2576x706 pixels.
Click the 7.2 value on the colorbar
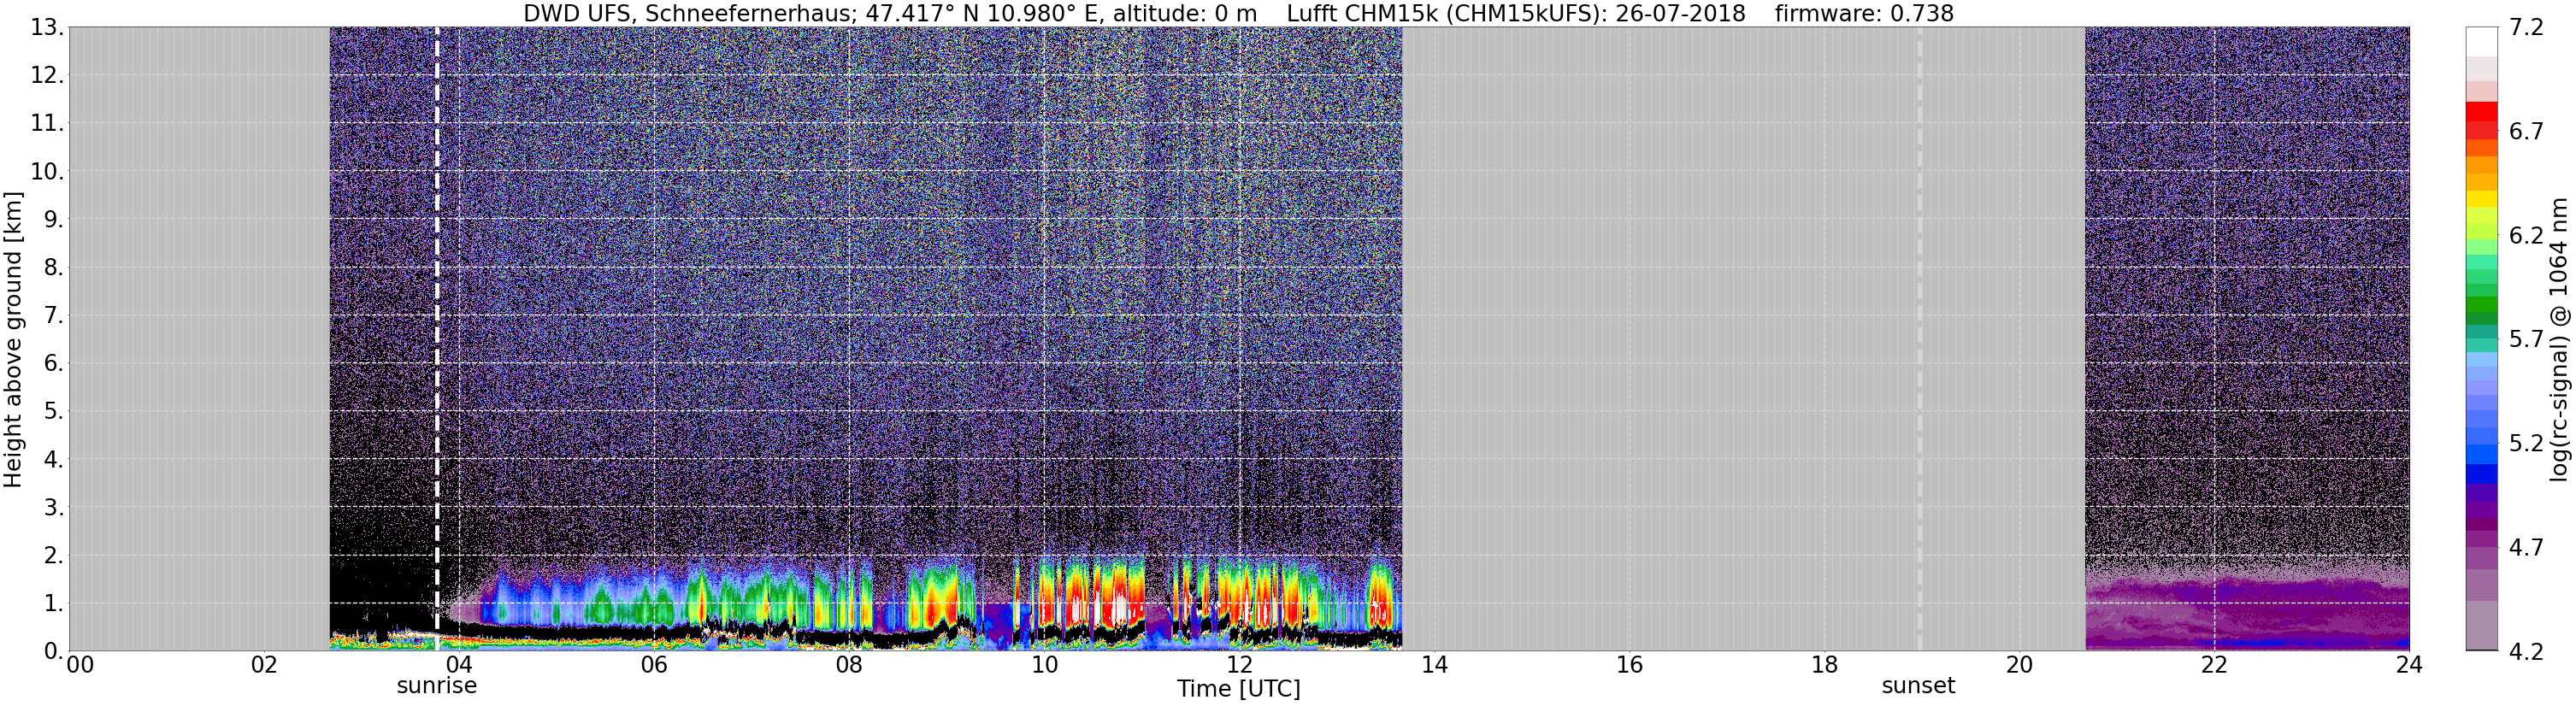click(2526, 27)
